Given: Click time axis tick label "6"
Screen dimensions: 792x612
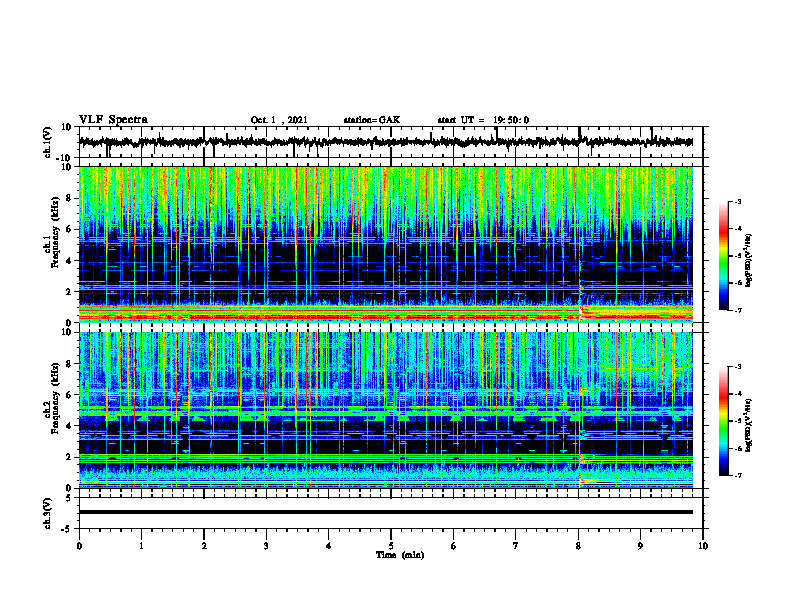Looking at the screenshot, I should pos(454,546).
